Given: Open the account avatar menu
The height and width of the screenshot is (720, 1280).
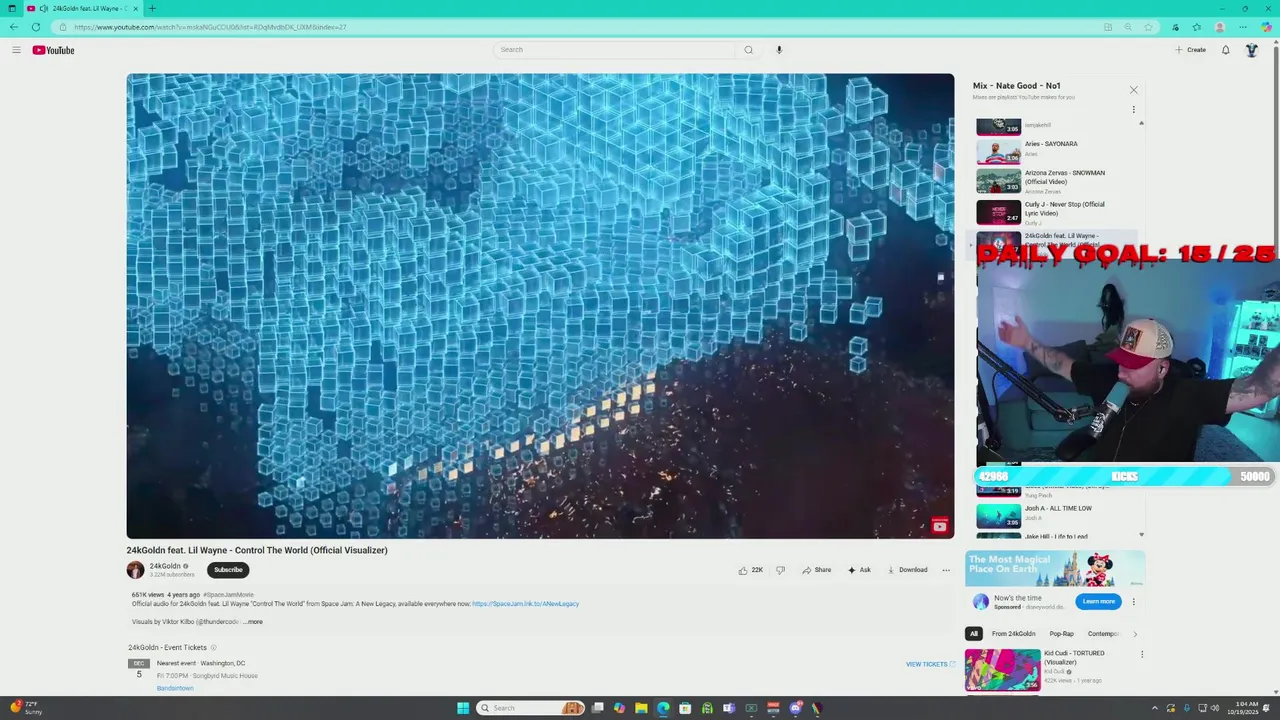Looking at the screenshot, I should [1251, 50].
